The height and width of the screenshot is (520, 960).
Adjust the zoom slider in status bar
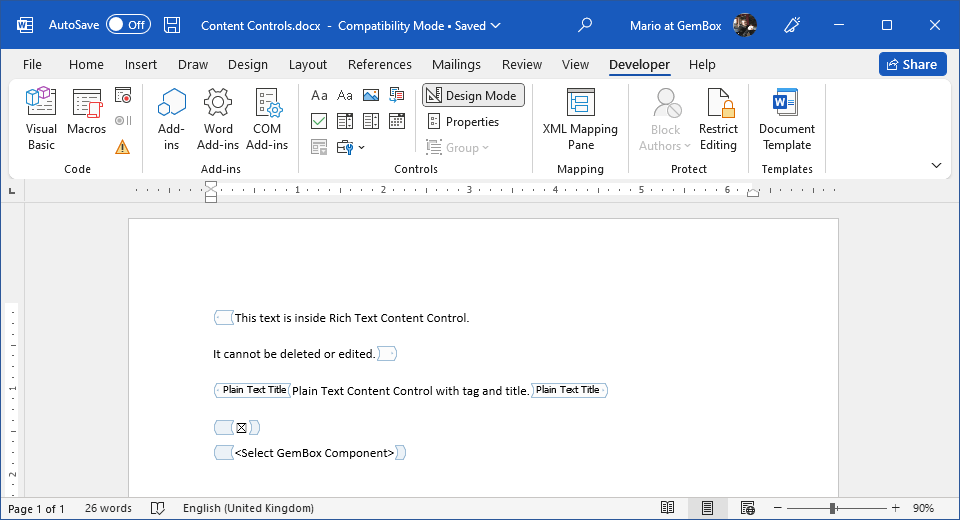[832, 508]
